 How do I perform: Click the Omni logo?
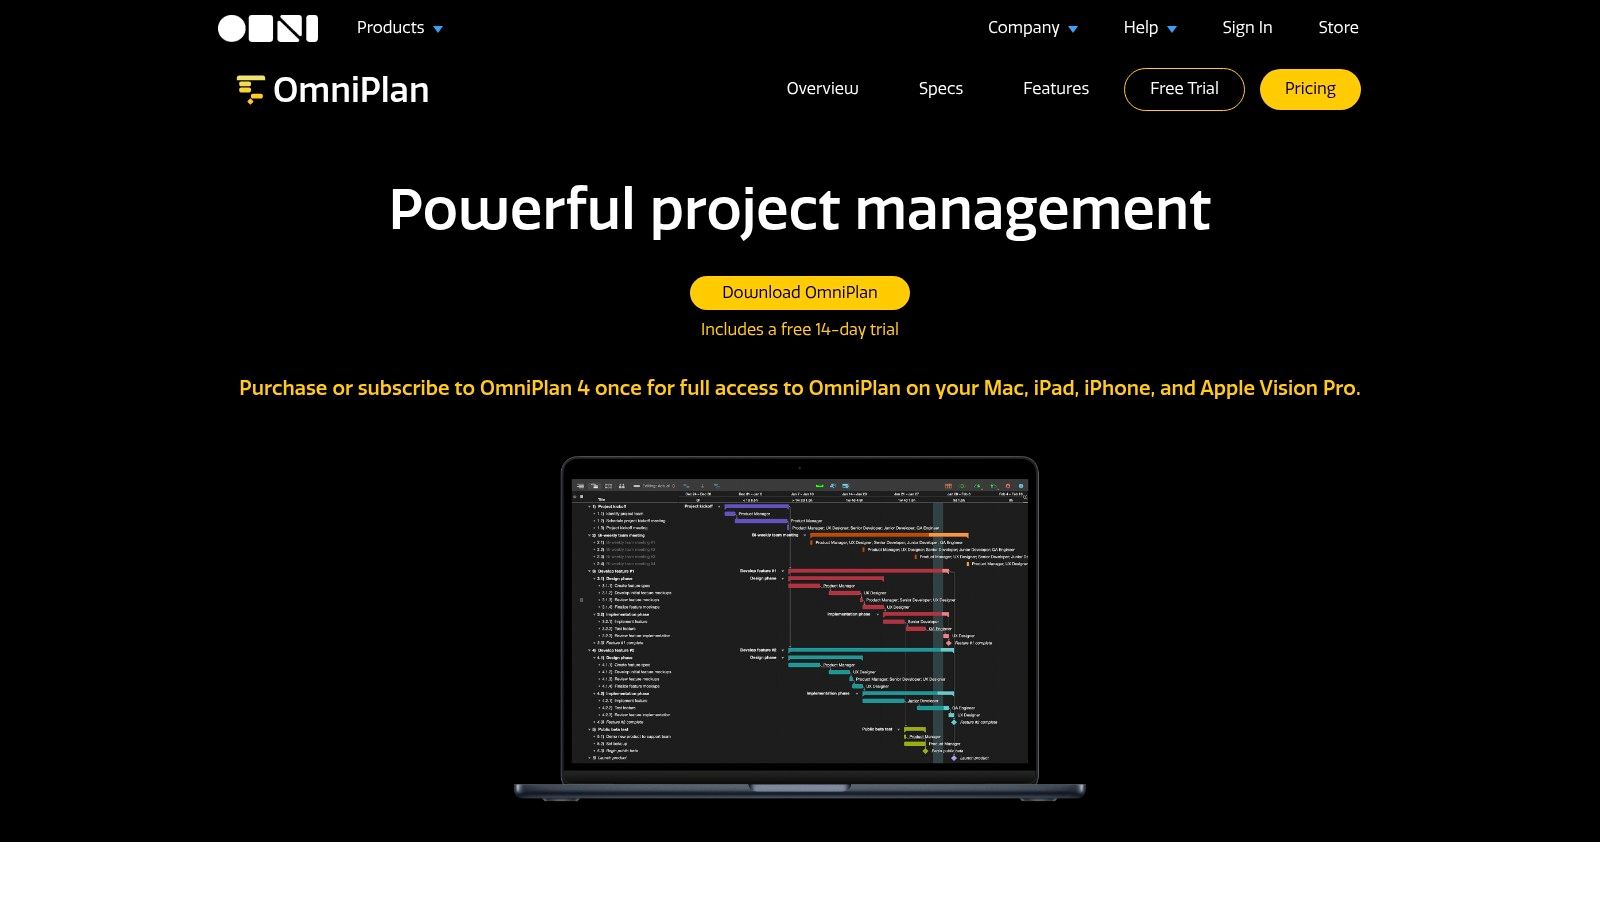tap(268, 28)
